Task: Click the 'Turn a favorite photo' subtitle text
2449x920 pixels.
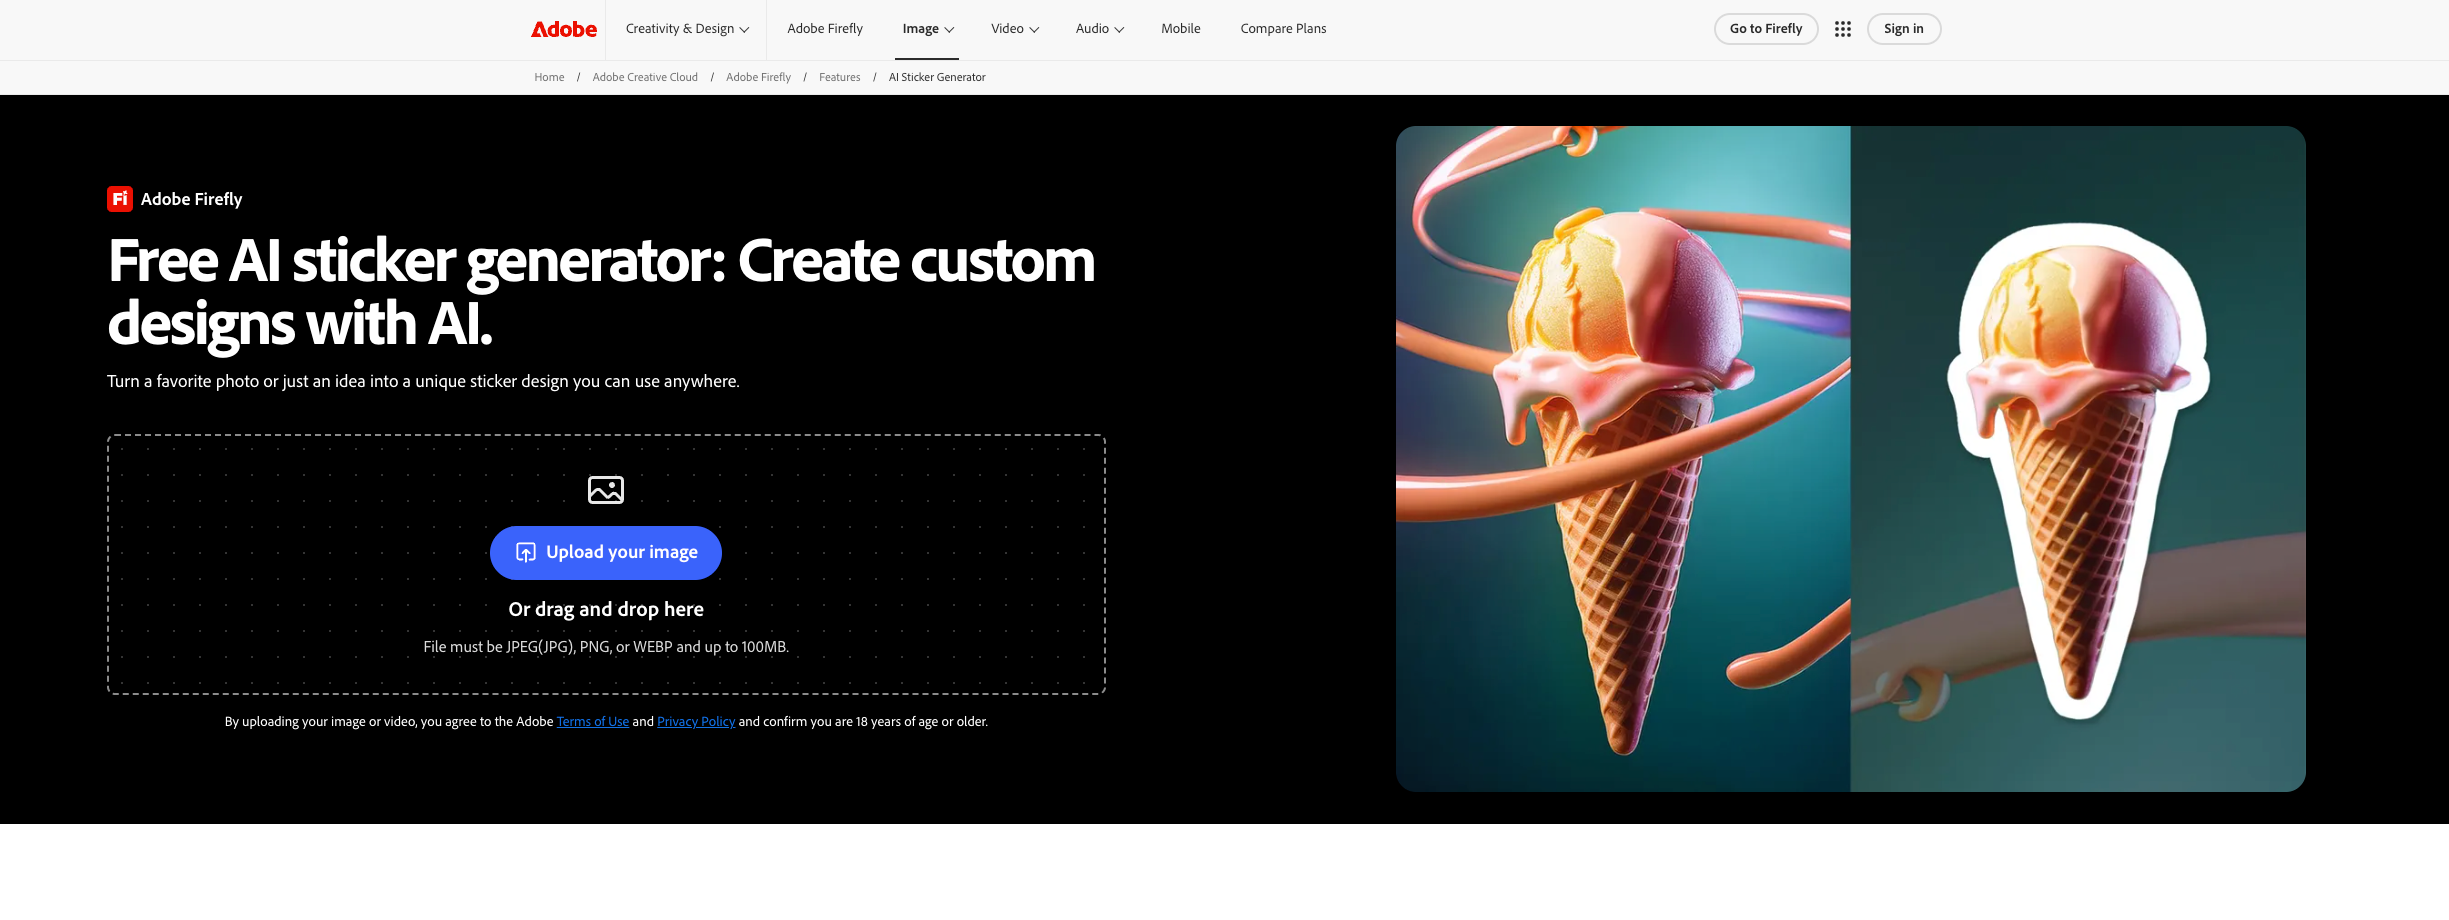Action: pos(423,381)
